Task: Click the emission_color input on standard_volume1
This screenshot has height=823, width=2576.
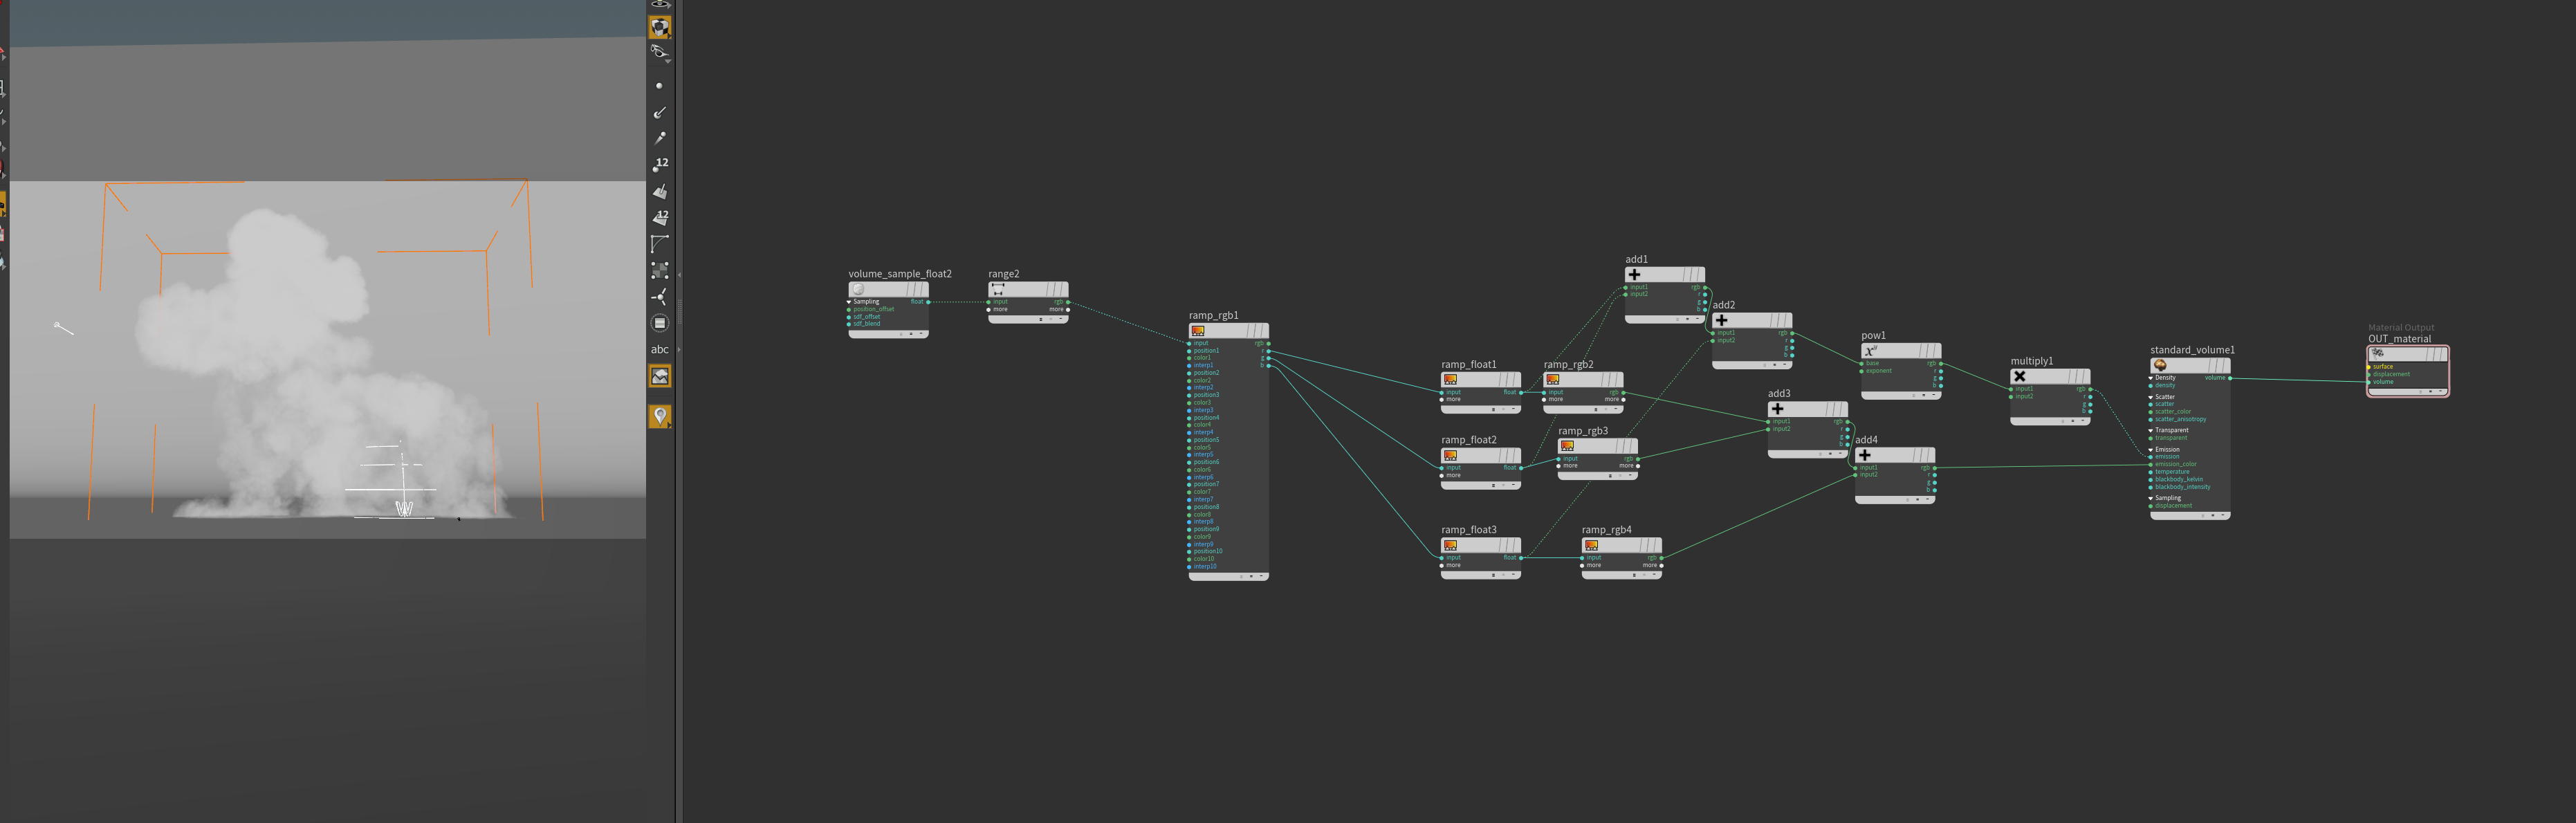Action: tap(2151, 464)
